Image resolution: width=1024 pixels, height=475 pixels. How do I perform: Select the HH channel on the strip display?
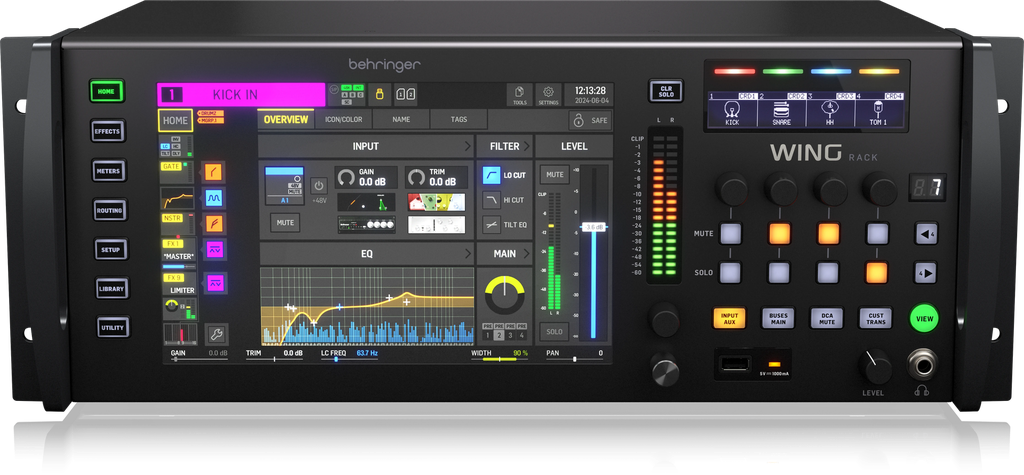tap(830, 110)
